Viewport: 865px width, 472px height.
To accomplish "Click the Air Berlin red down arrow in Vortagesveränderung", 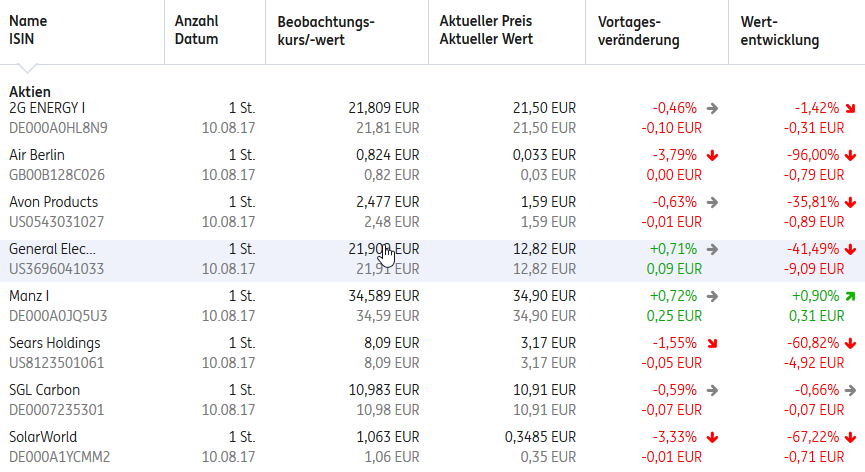I will [713, 155].
